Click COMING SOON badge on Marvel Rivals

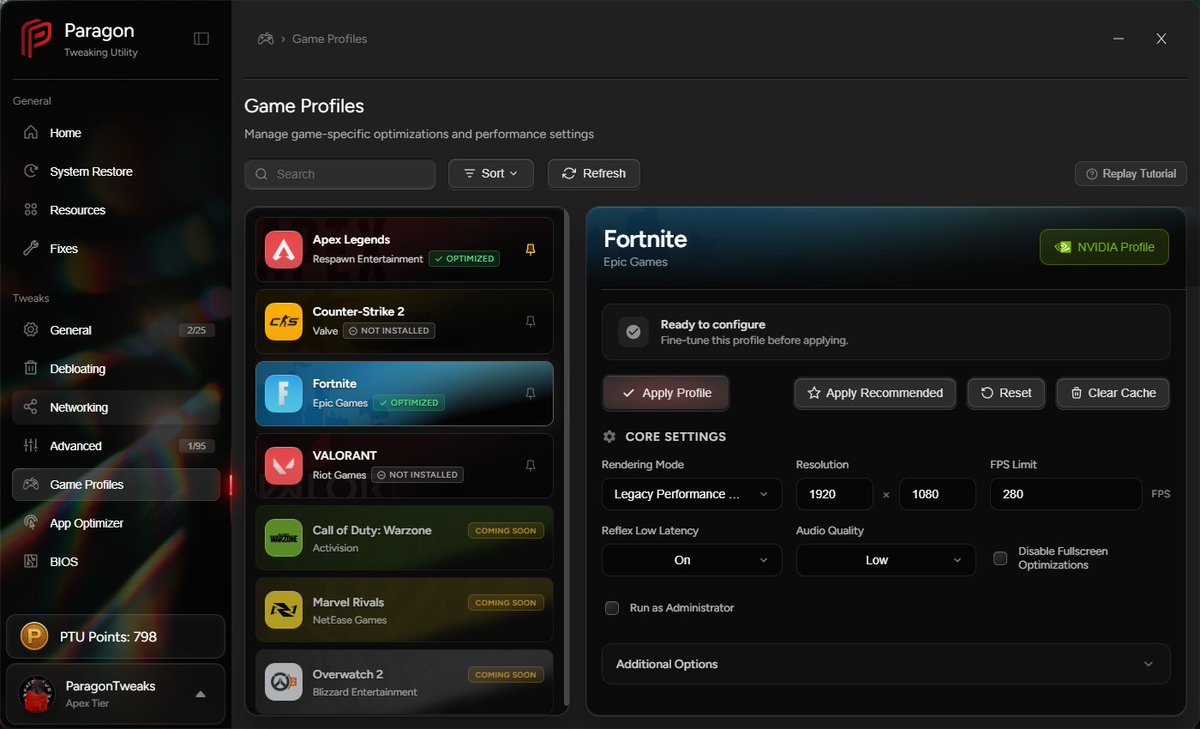(506, 603)
